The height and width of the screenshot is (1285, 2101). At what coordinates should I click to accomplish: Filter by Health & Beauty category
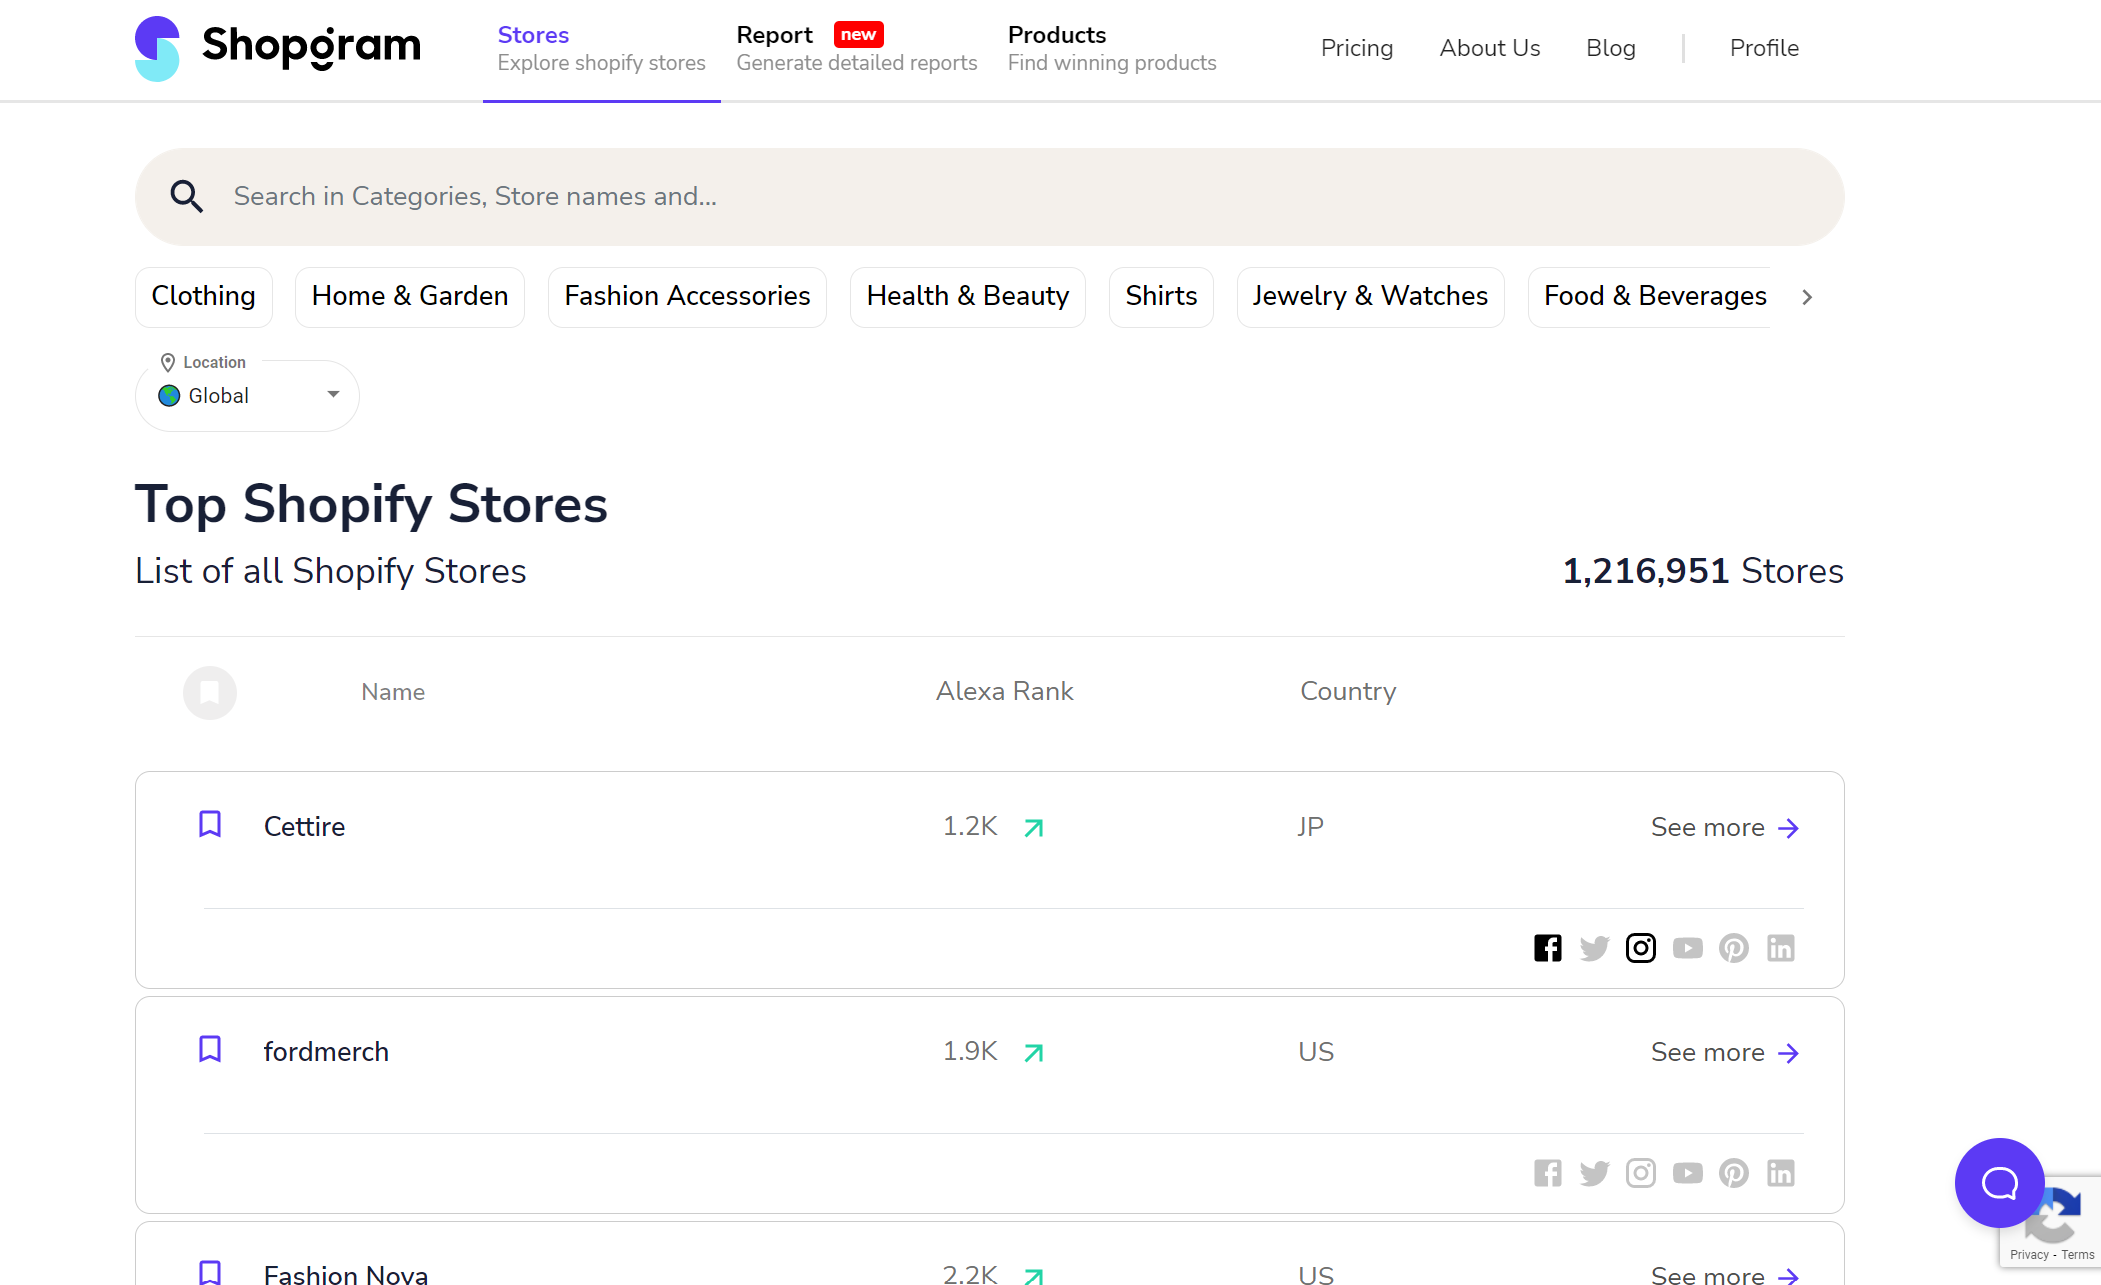pyautogui.click(x=968, y=297)
